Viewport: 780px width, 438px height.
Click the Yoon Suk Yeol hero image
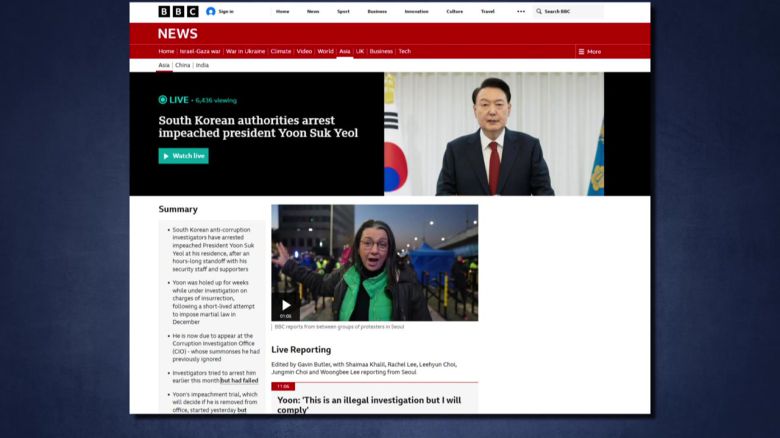coord(494,133)
